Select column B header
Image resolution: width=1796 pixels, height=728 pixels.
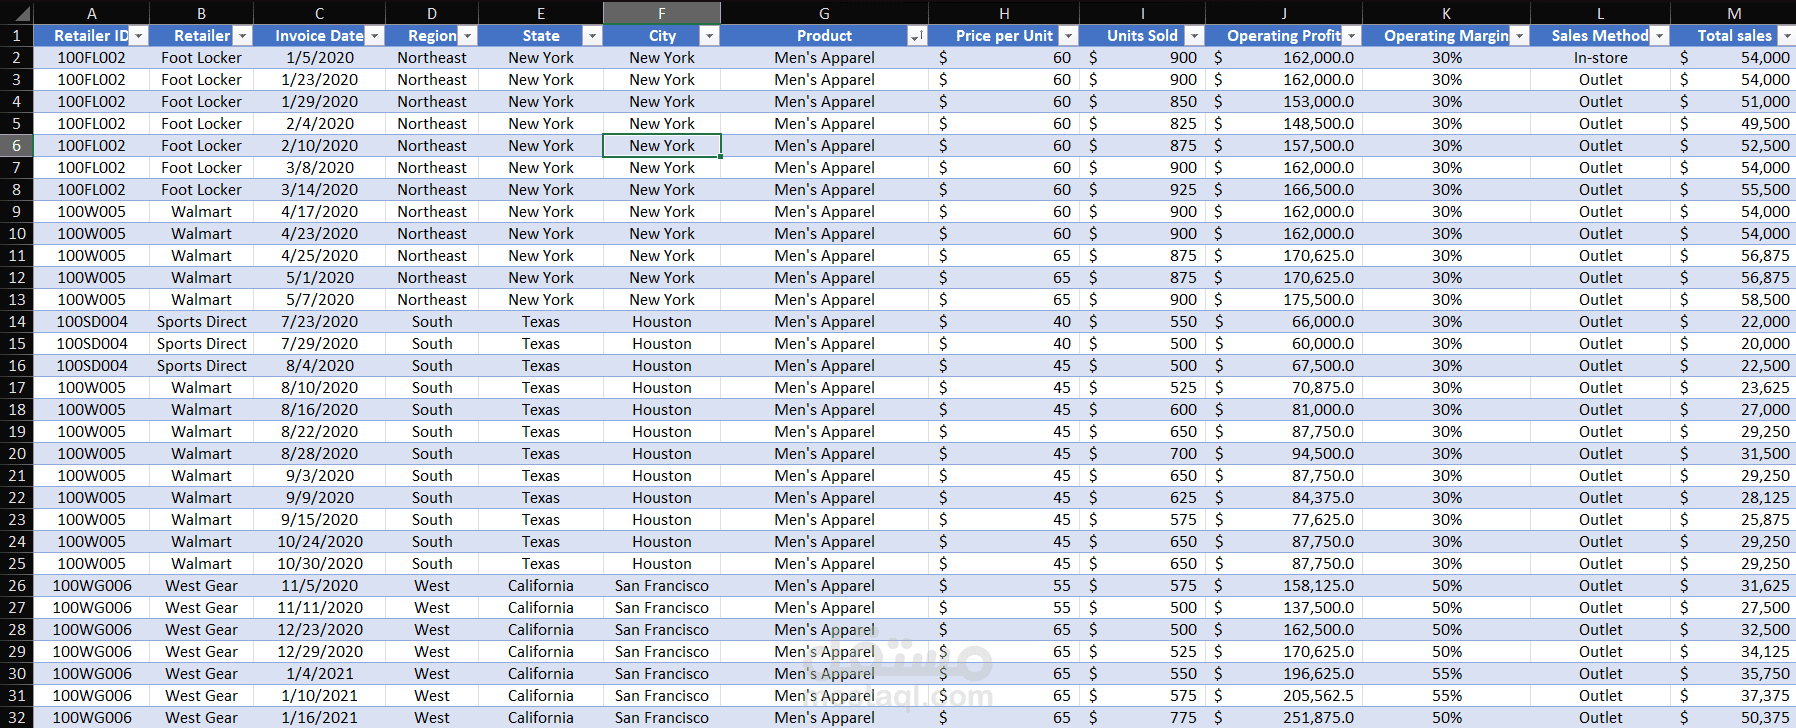tap(202, 13)
